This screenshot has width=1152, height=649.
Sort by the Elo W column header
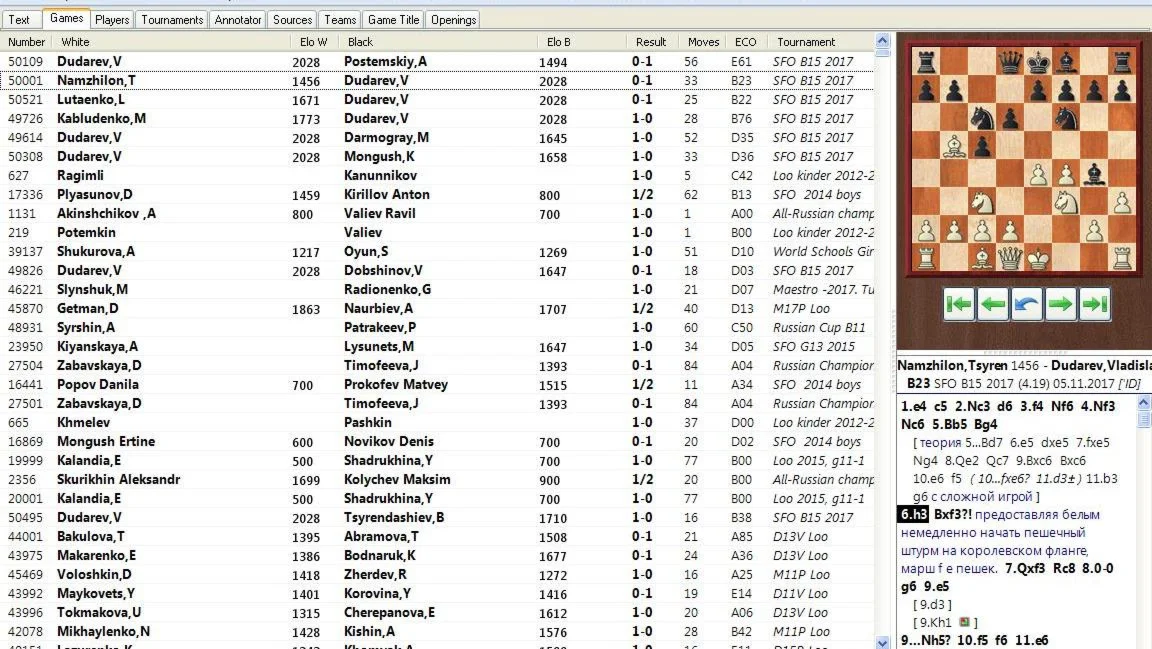pos(314,42)
